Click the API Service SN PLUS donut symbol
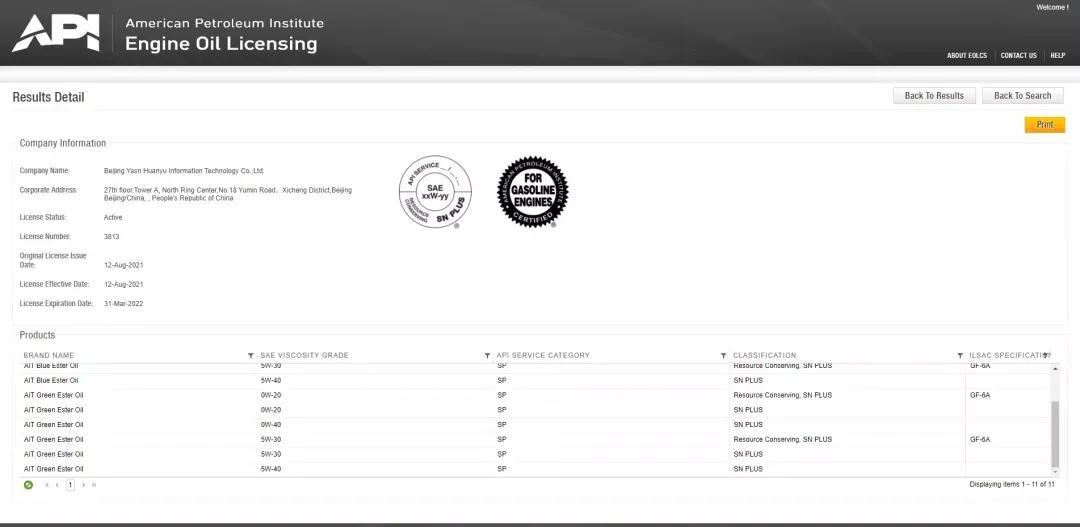Viewport: 1080px width, 527px height. point(435,192)
